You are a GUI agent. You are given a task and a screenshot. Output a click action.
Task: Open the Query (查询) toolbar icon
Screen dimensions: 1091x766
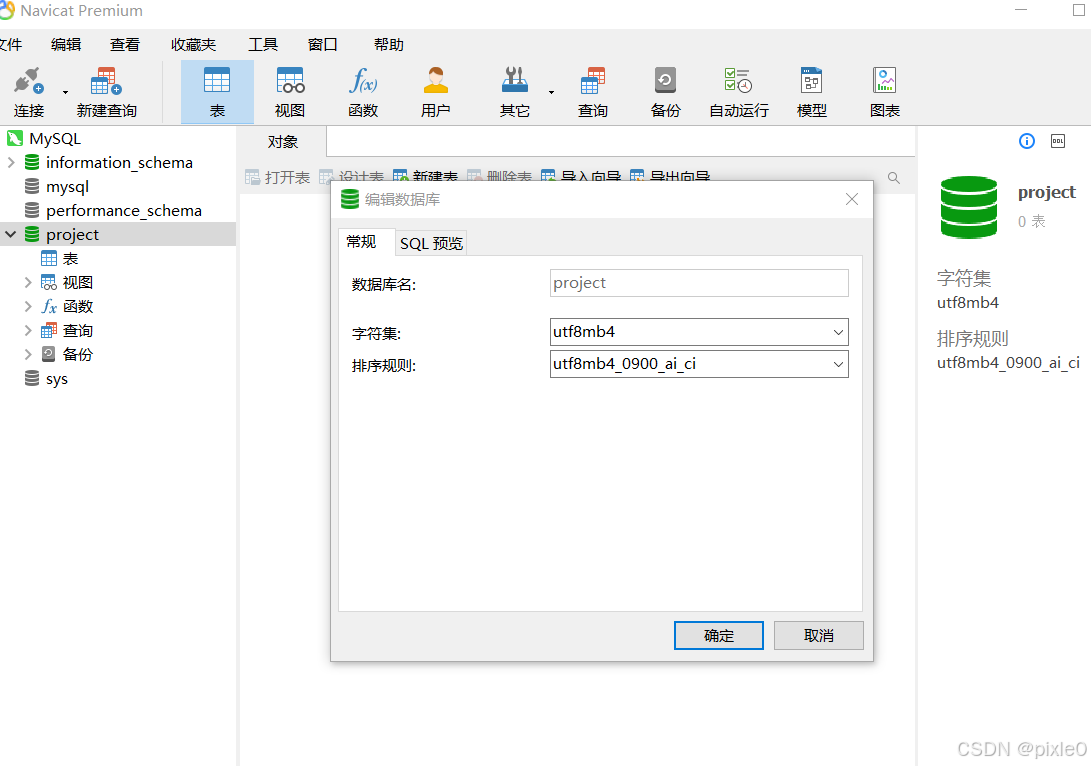(593, 92)
